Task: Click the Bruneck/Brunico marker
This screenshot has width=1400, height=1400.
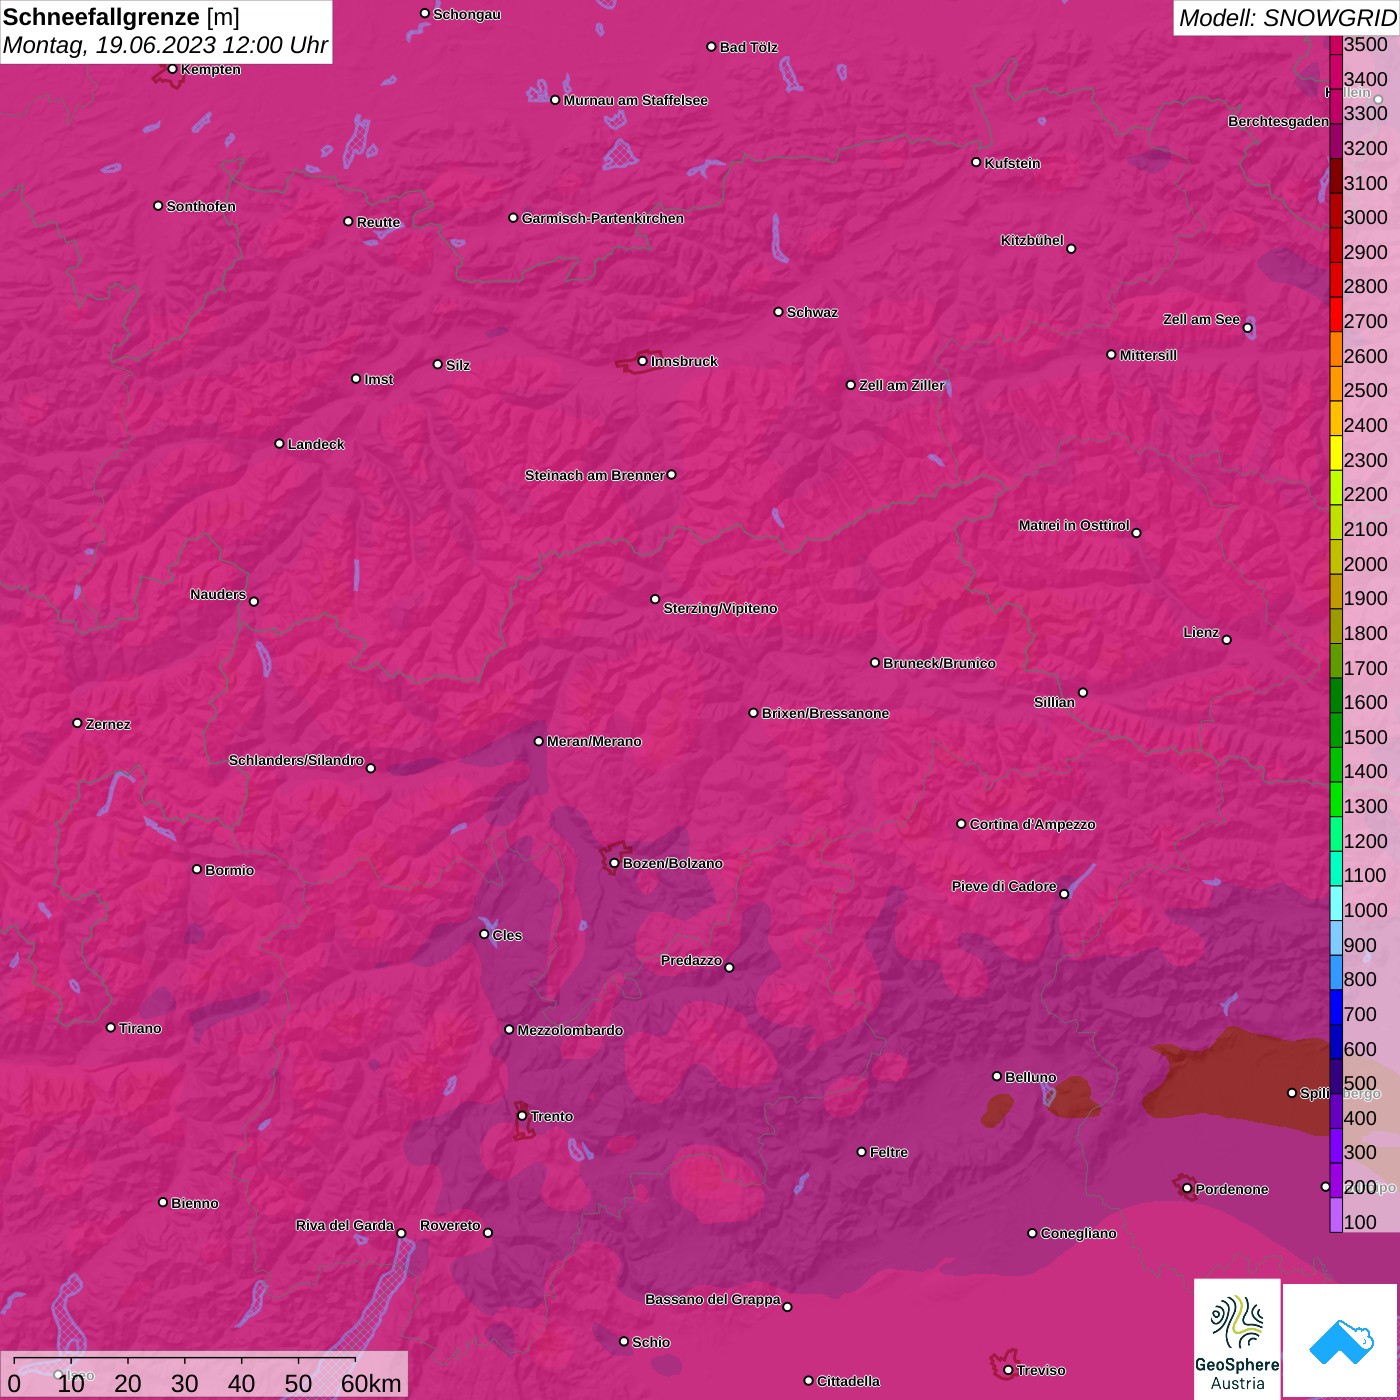Action: tap(875, 662)
